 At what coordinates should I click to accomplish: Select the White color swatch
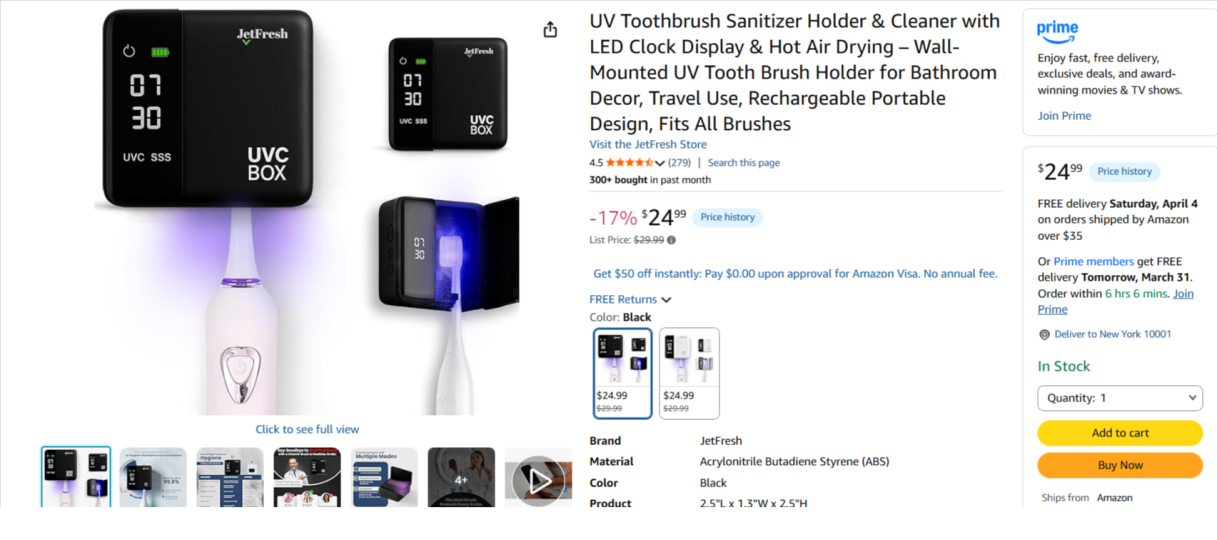pos(689,373)
